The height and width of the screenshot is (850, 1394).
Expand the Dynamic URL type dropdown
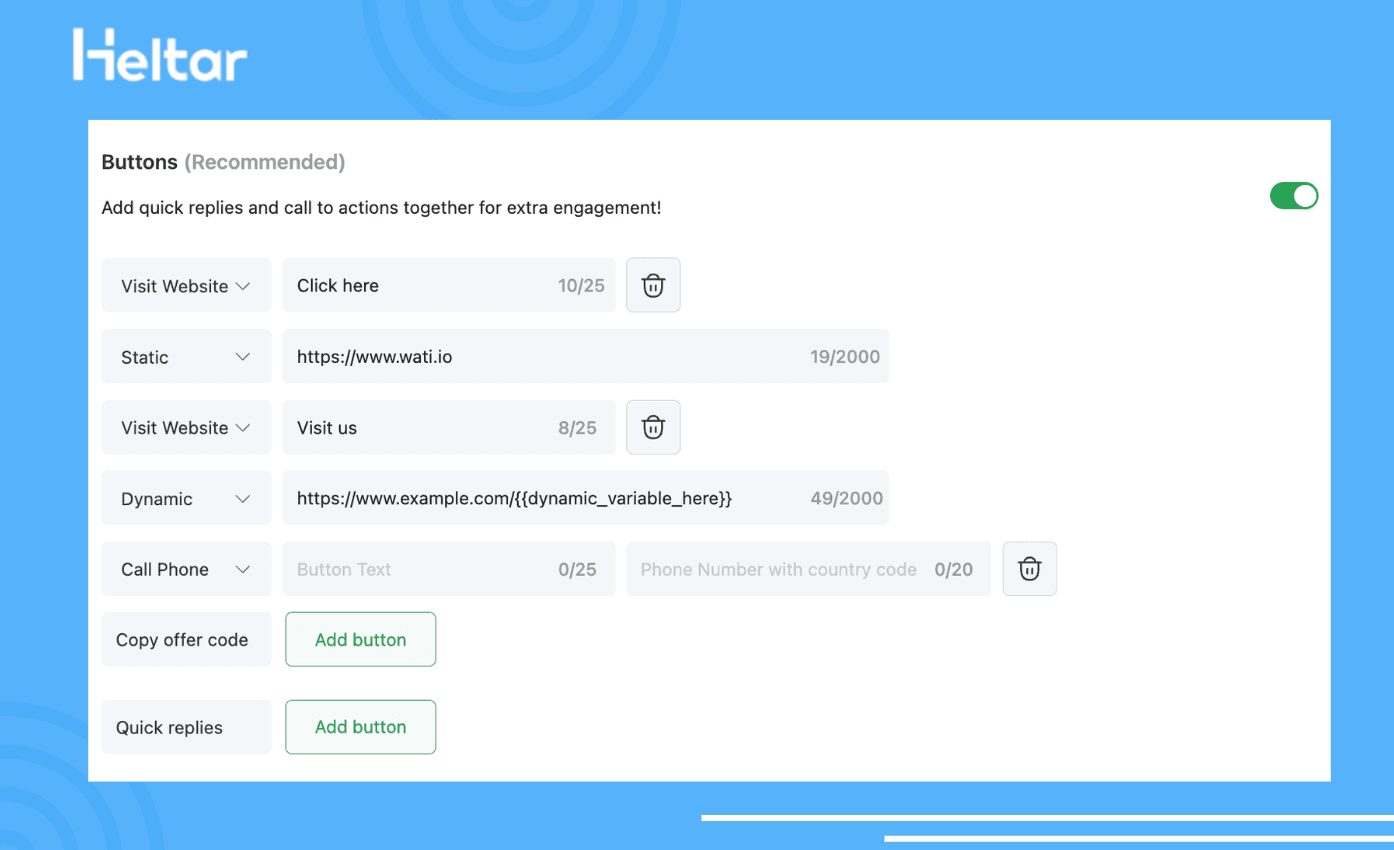pyautogui.click(x=186, y=498)
